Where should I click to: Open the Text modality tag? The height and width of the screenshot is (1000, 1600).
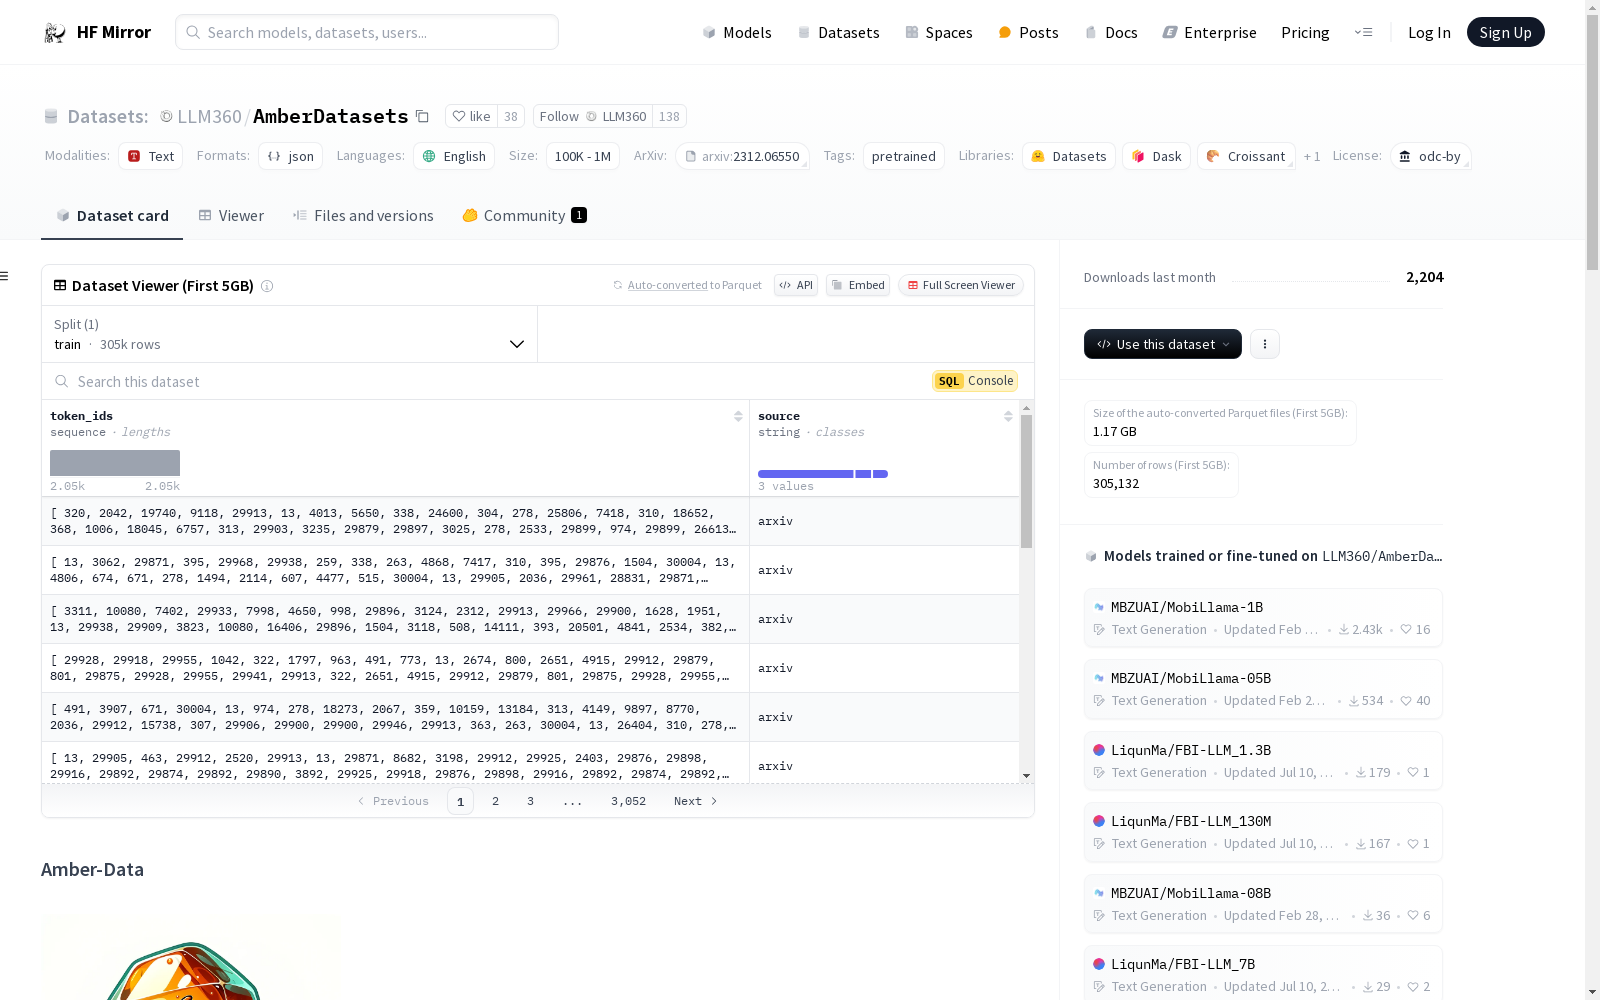(150, 156)
